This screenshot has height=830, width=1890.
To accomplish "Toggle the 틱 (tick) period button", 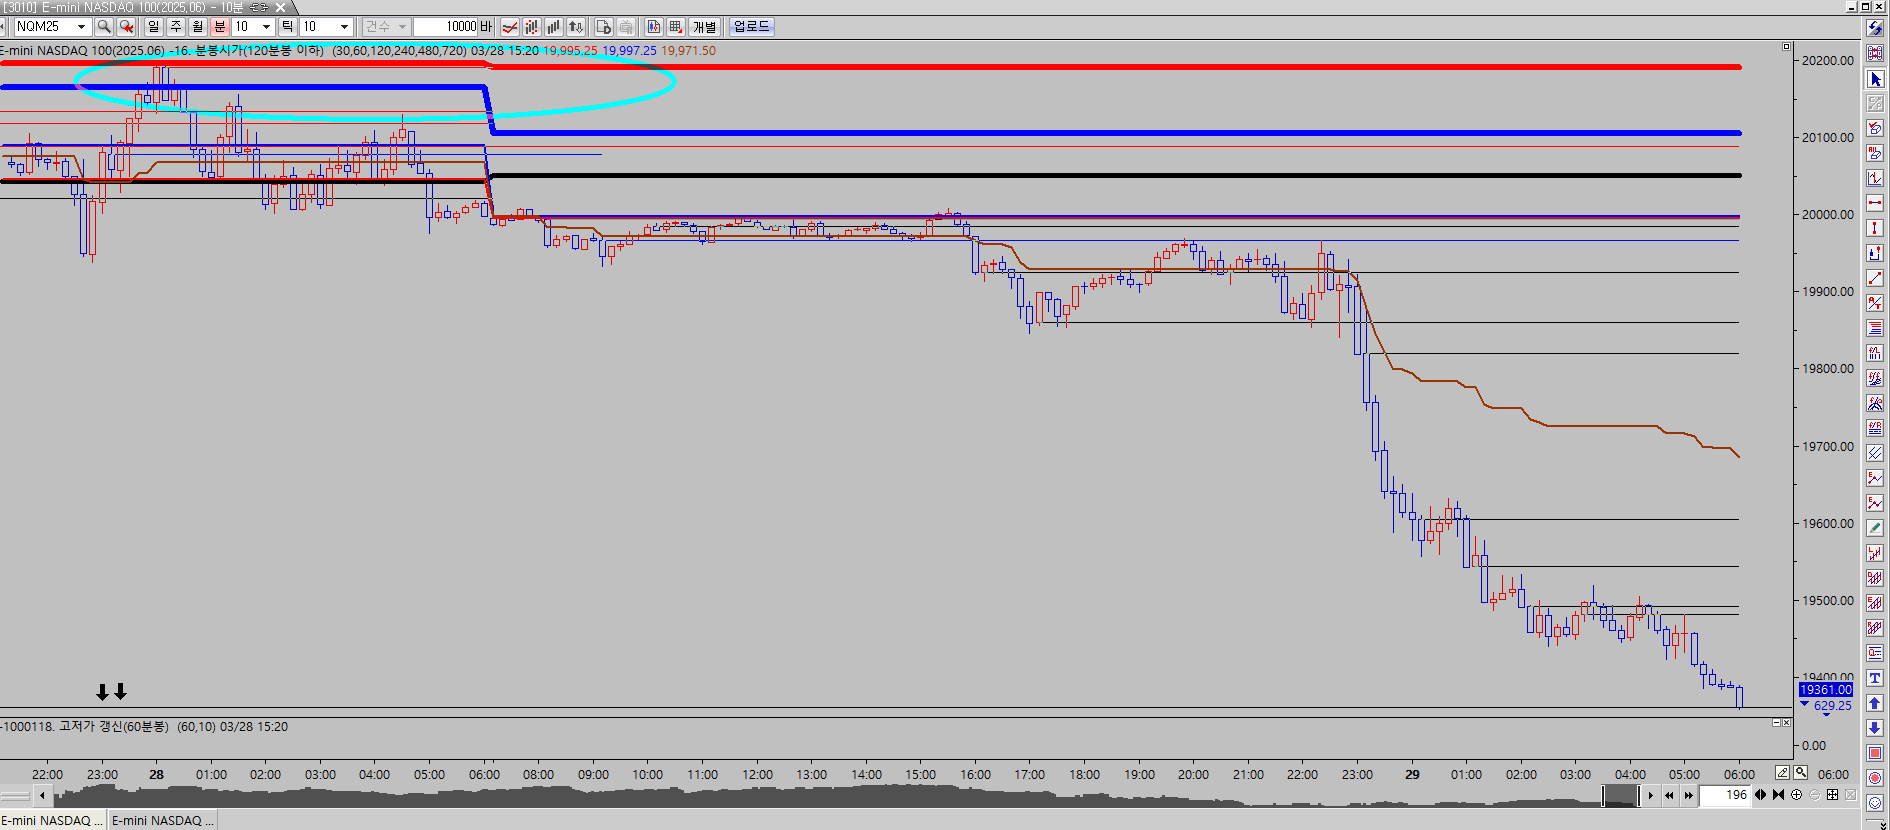I will [x=287, y=27].
